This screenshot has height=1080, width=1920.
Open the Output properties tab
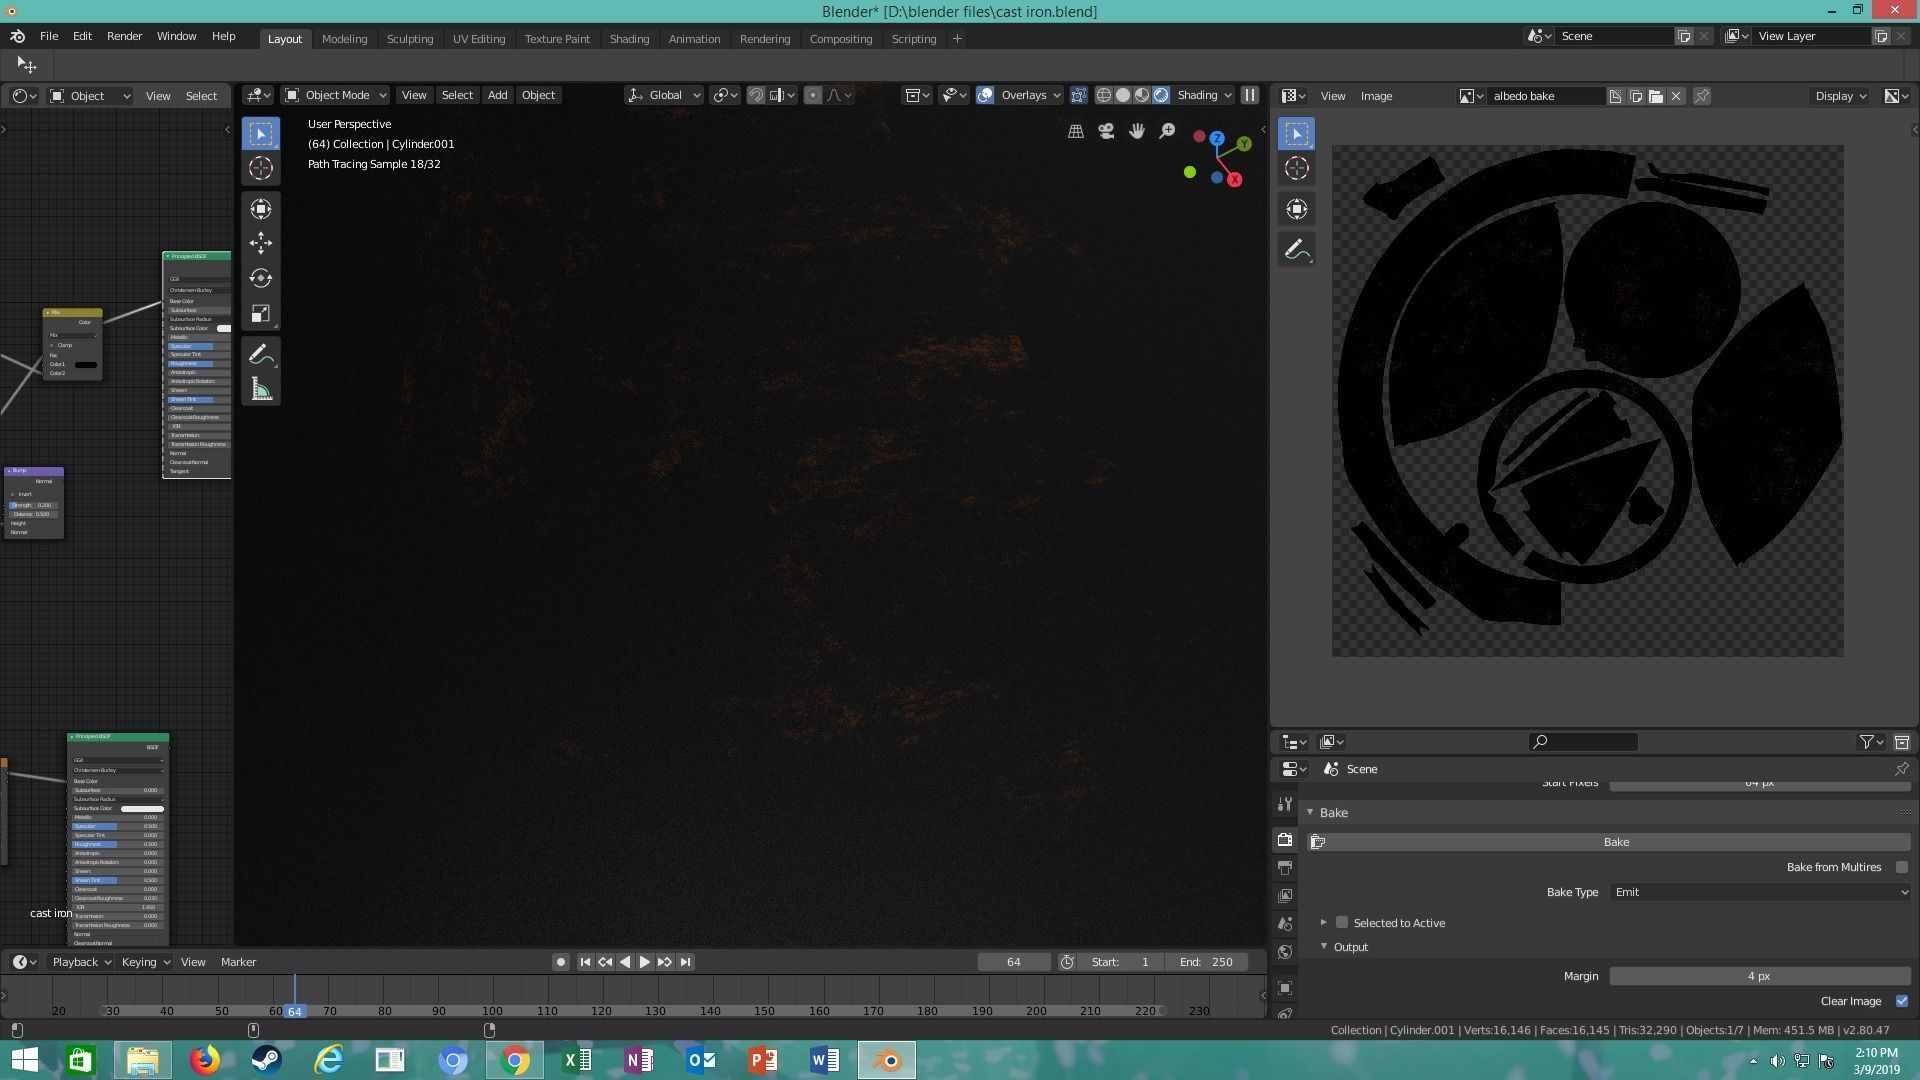[1285, 868]
